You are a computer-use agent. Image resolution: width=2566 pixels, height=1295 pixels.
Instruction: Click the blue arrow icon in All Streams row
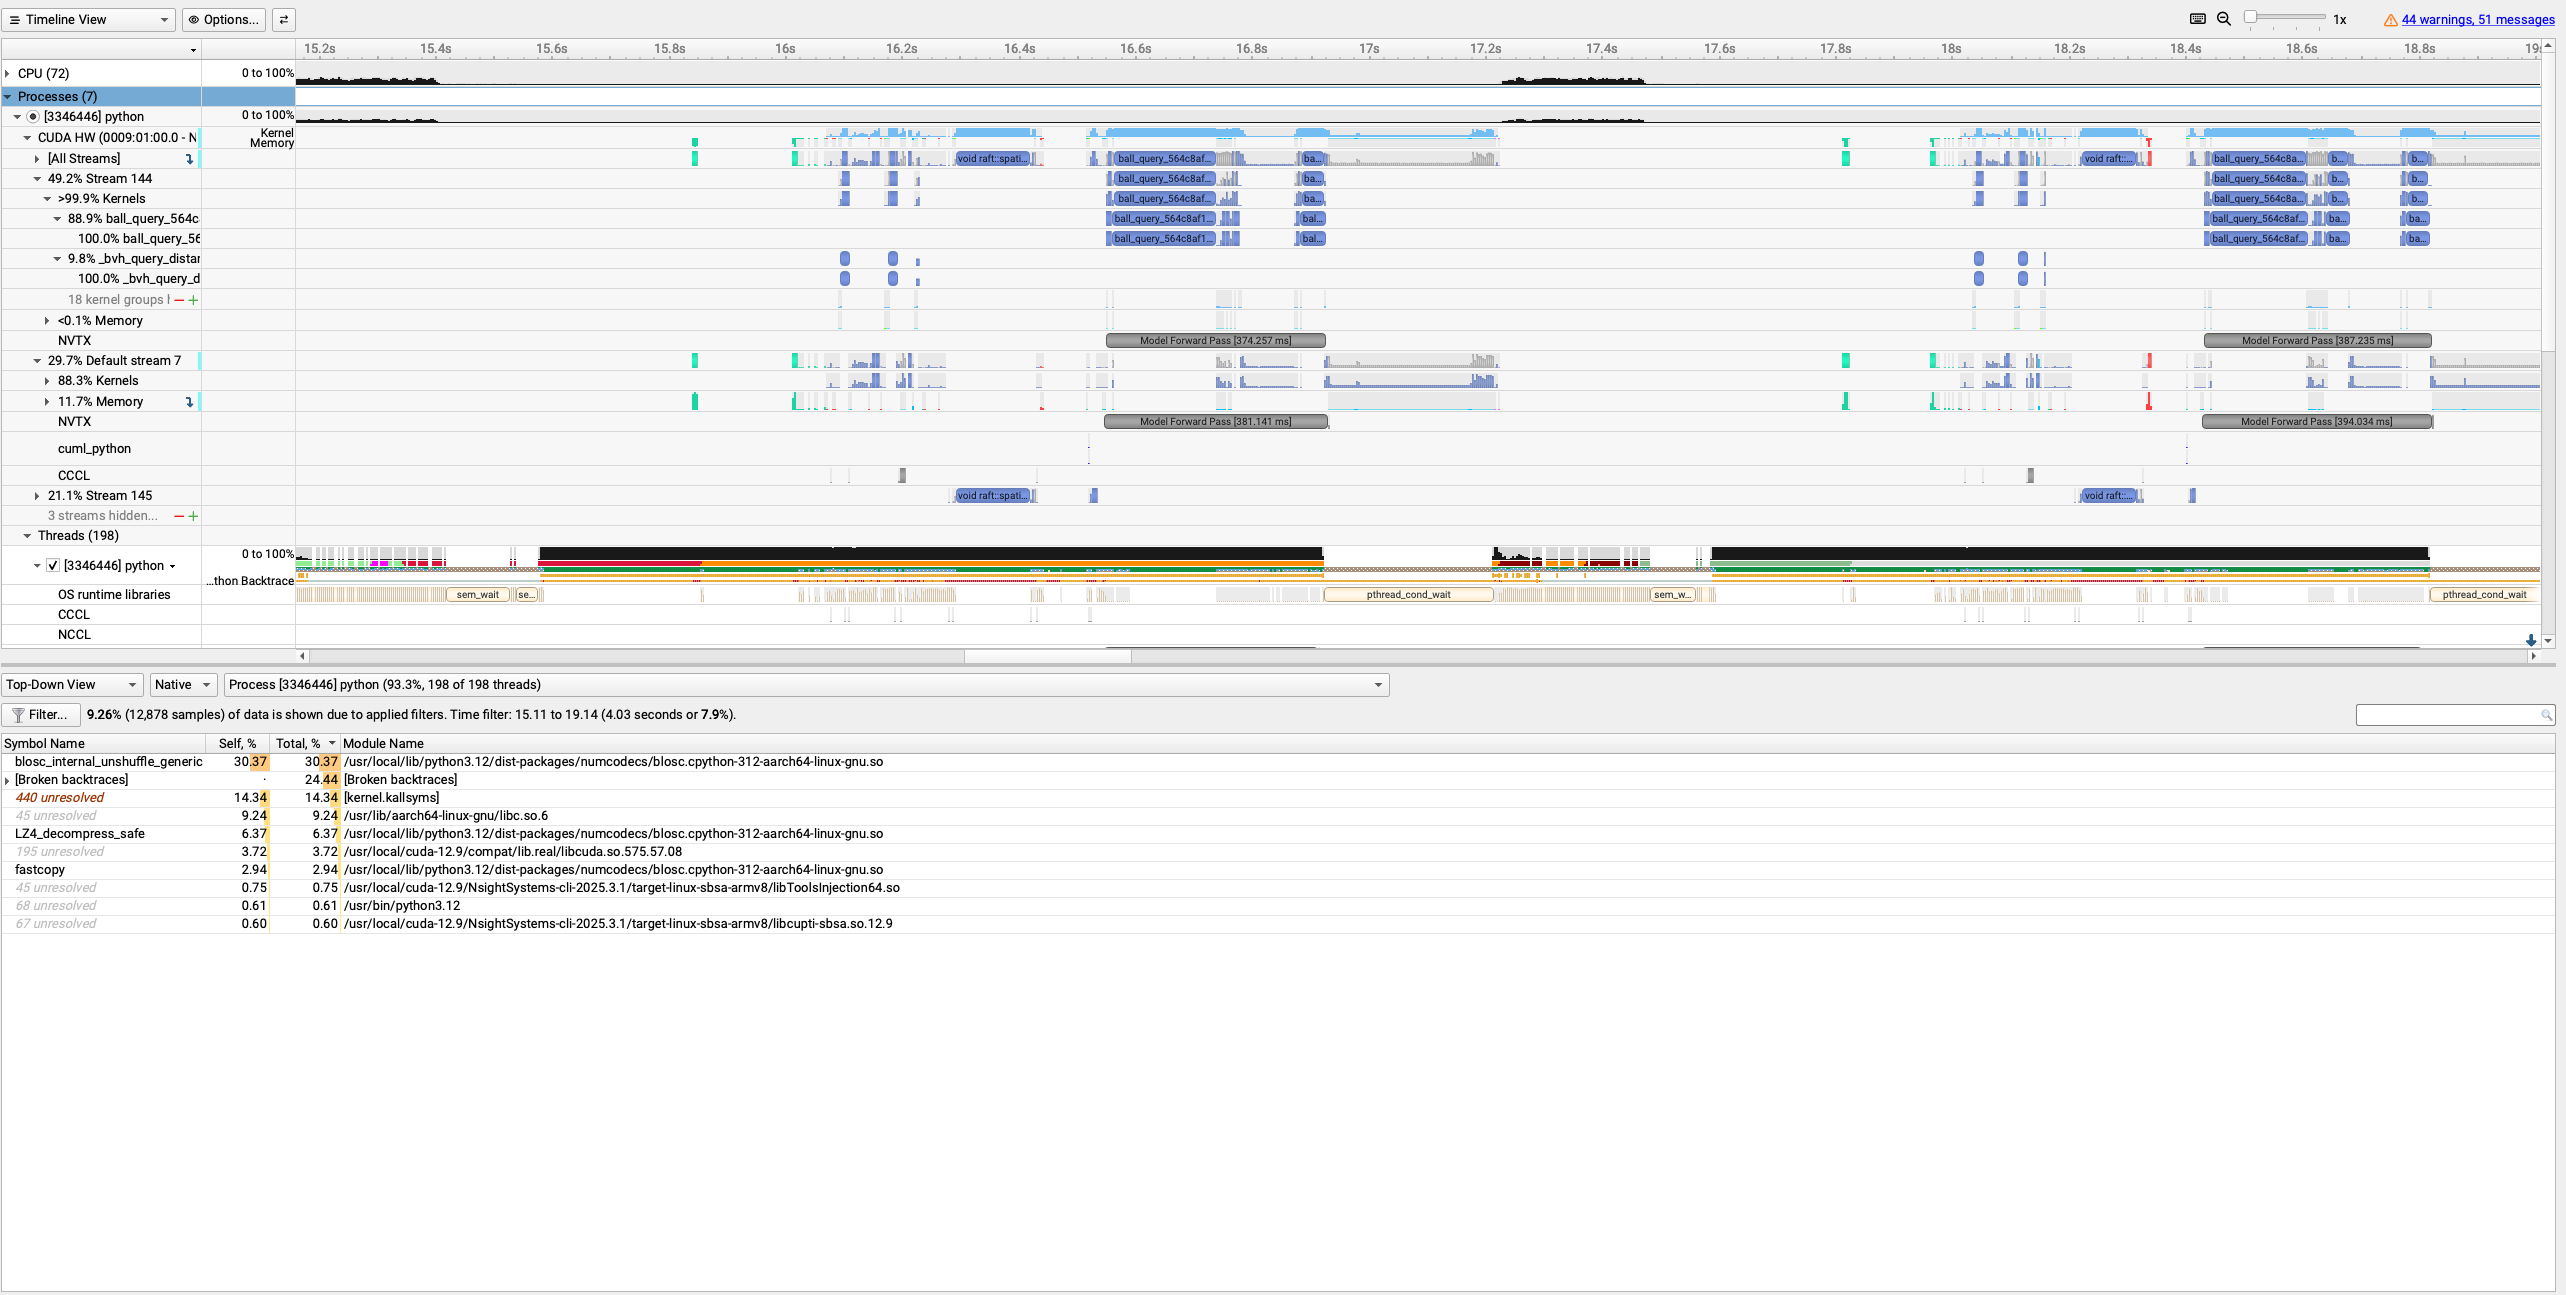click(x=189, y=159)
